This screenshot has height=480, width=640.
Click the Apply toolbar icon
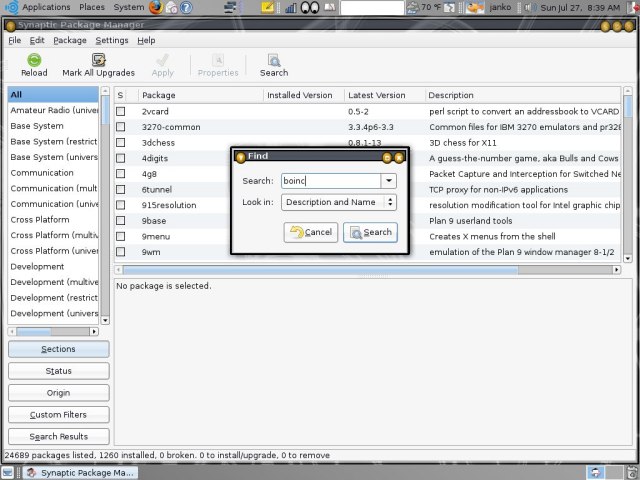coord(162,60)
